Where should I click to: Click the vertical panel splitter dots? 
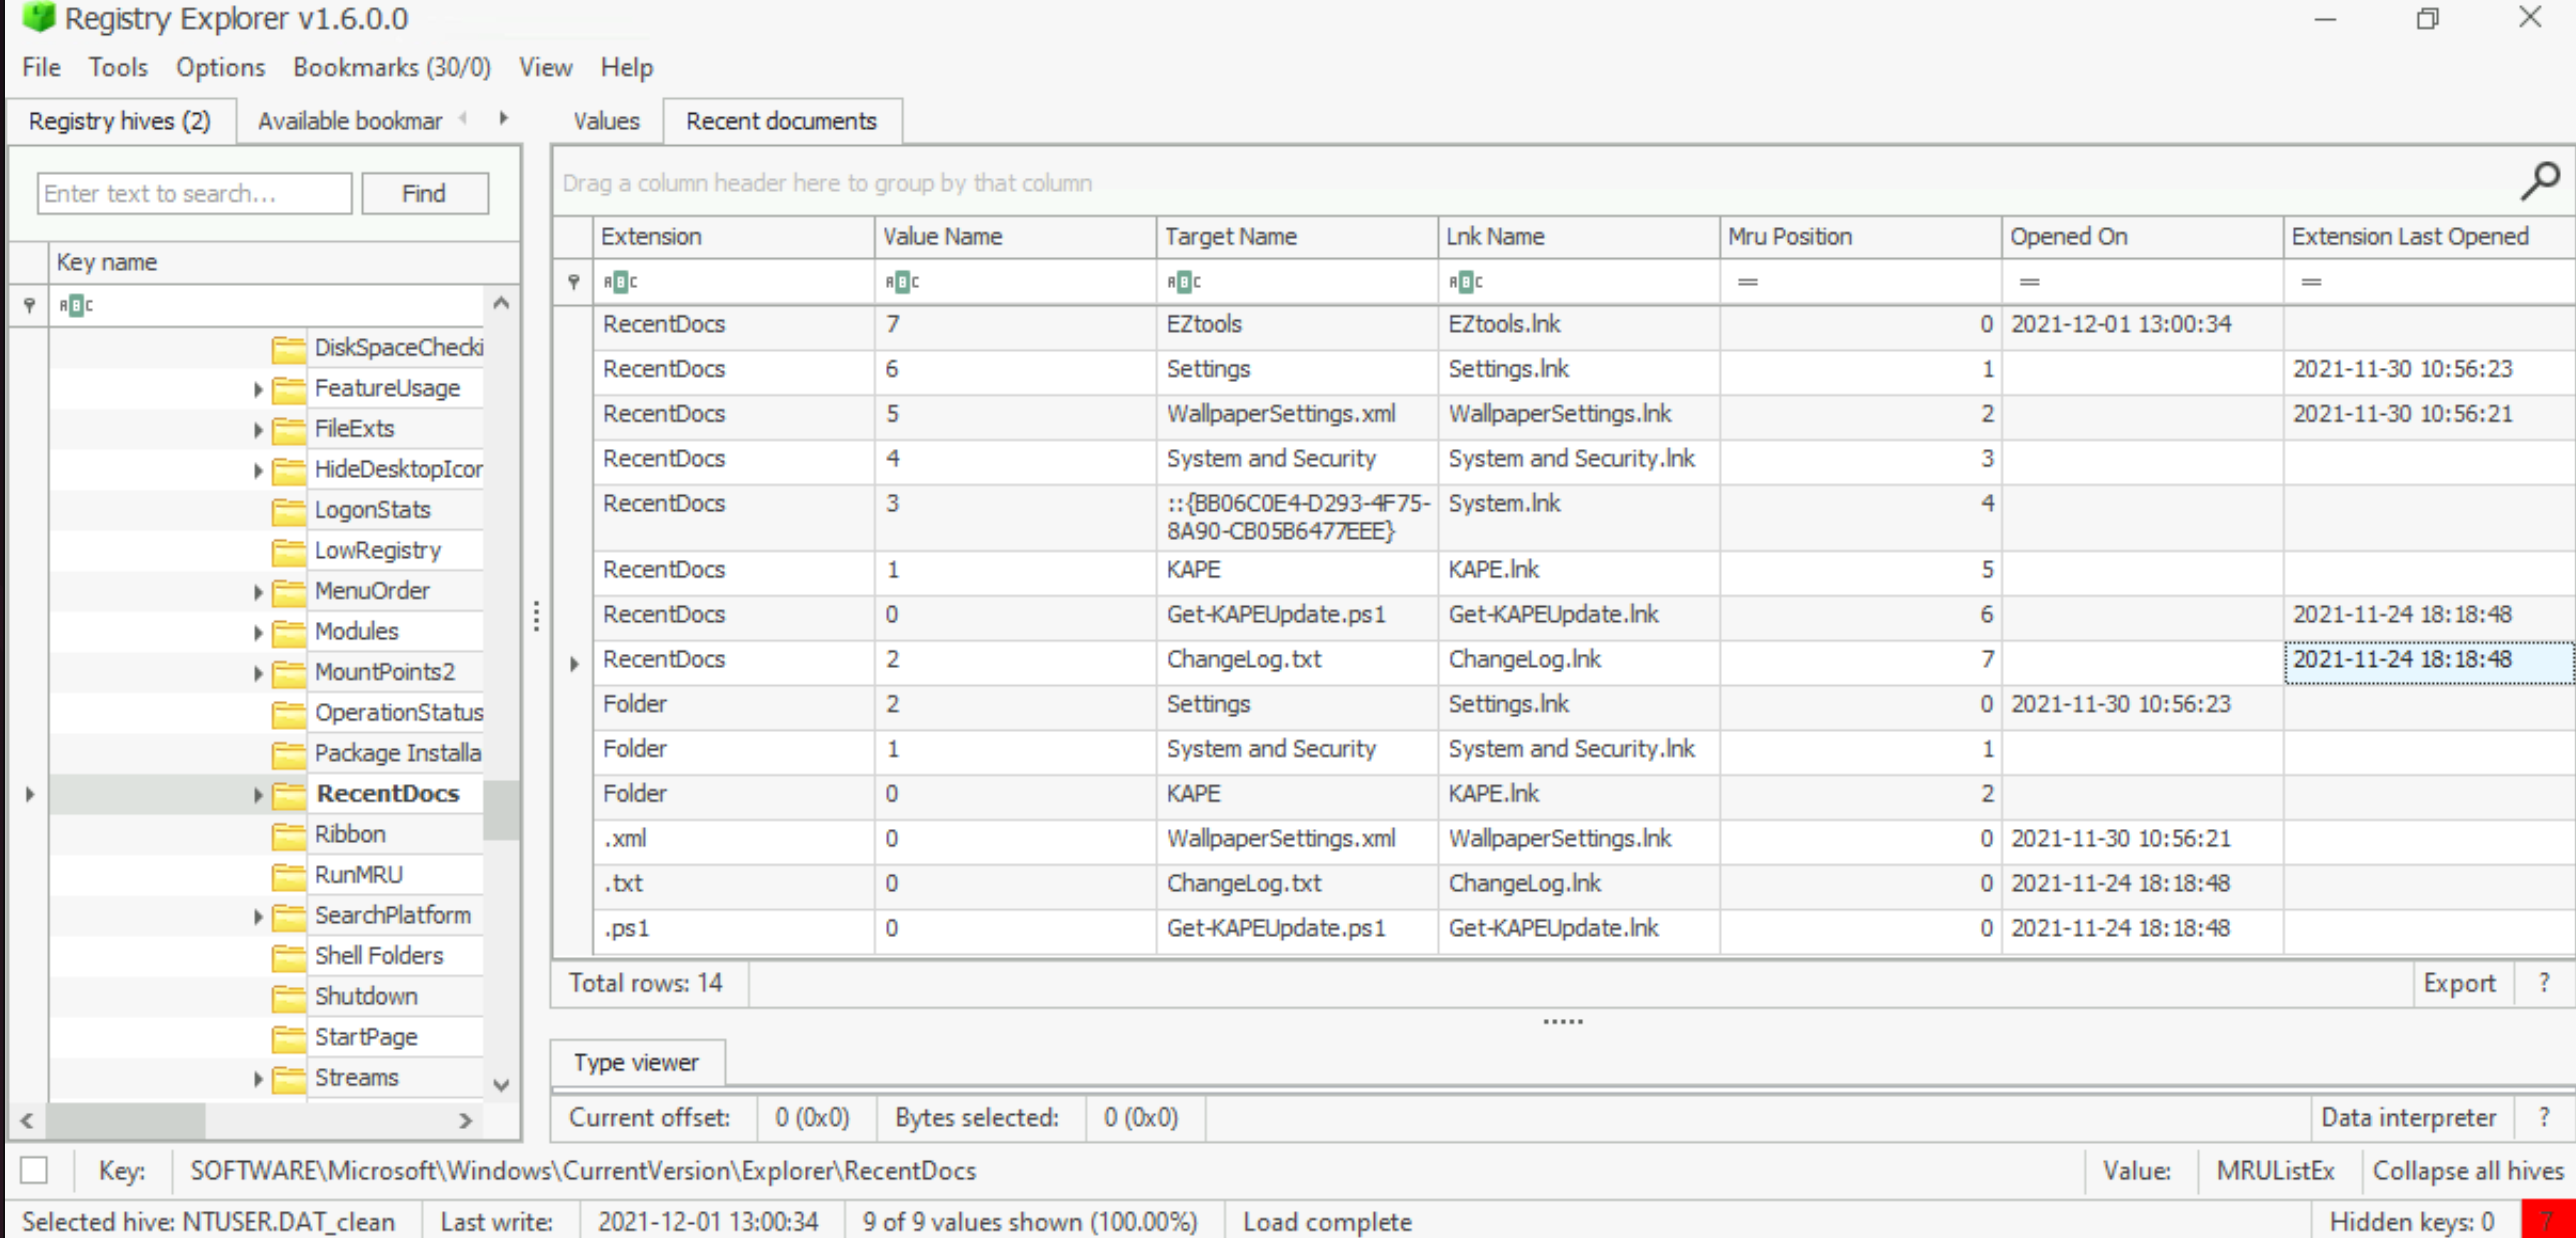[537, 616]
